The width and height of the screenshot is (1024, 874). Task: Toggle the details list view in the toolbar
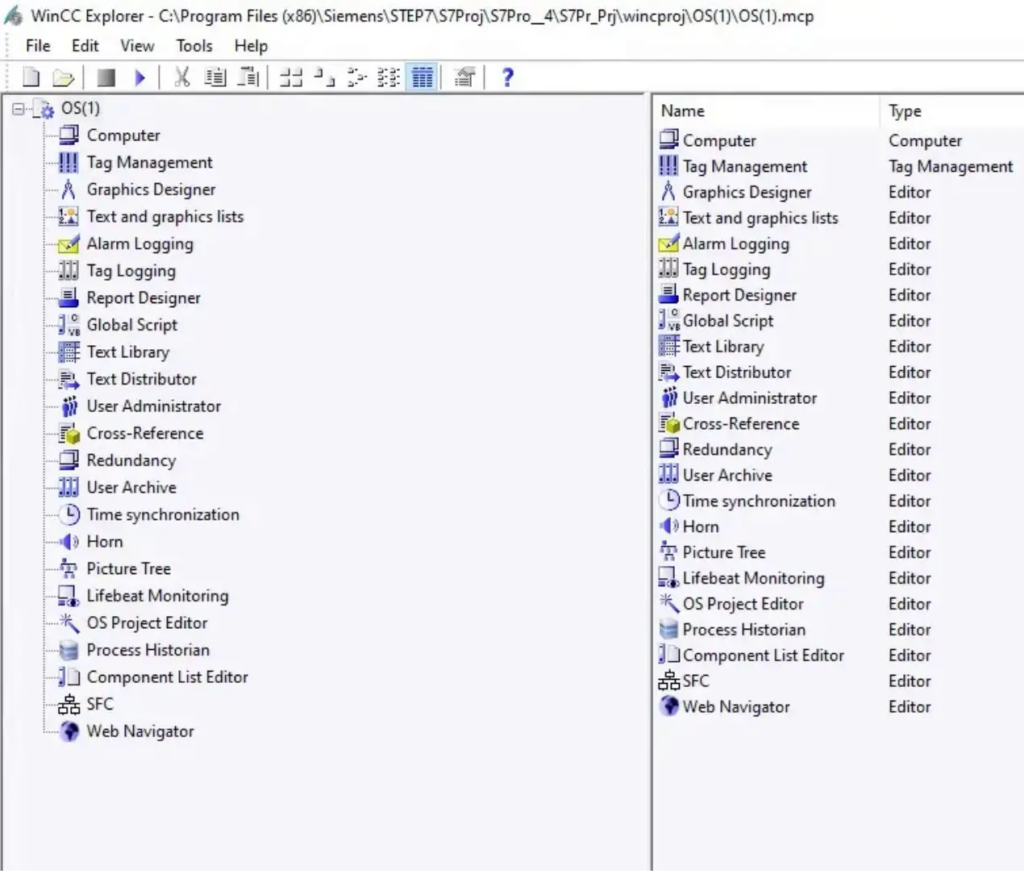[x=421, y=77]
